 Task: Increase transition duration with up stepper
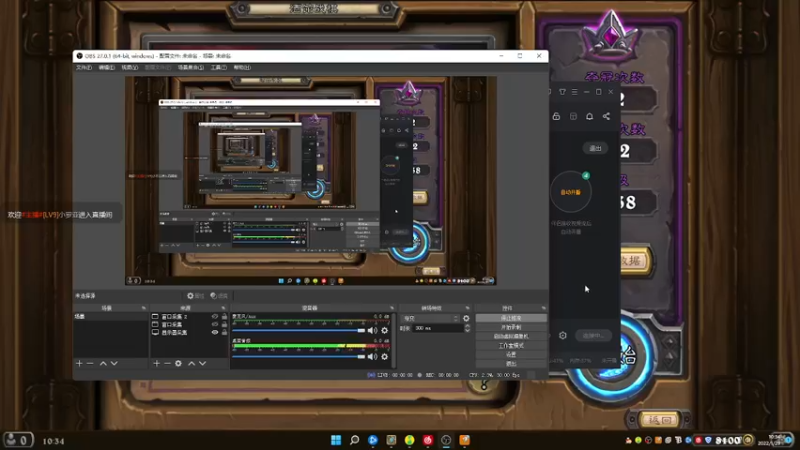point(467,326)
